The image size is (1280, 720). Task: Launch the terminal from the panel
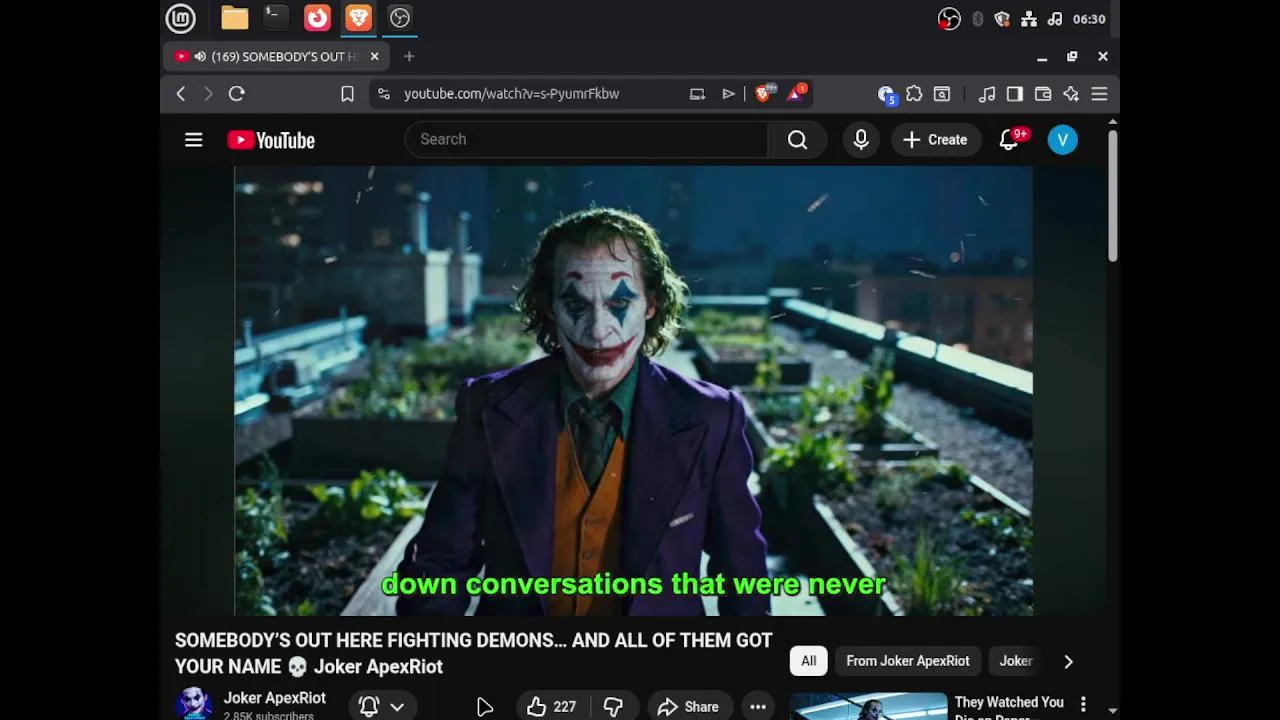tap(275, 18)
